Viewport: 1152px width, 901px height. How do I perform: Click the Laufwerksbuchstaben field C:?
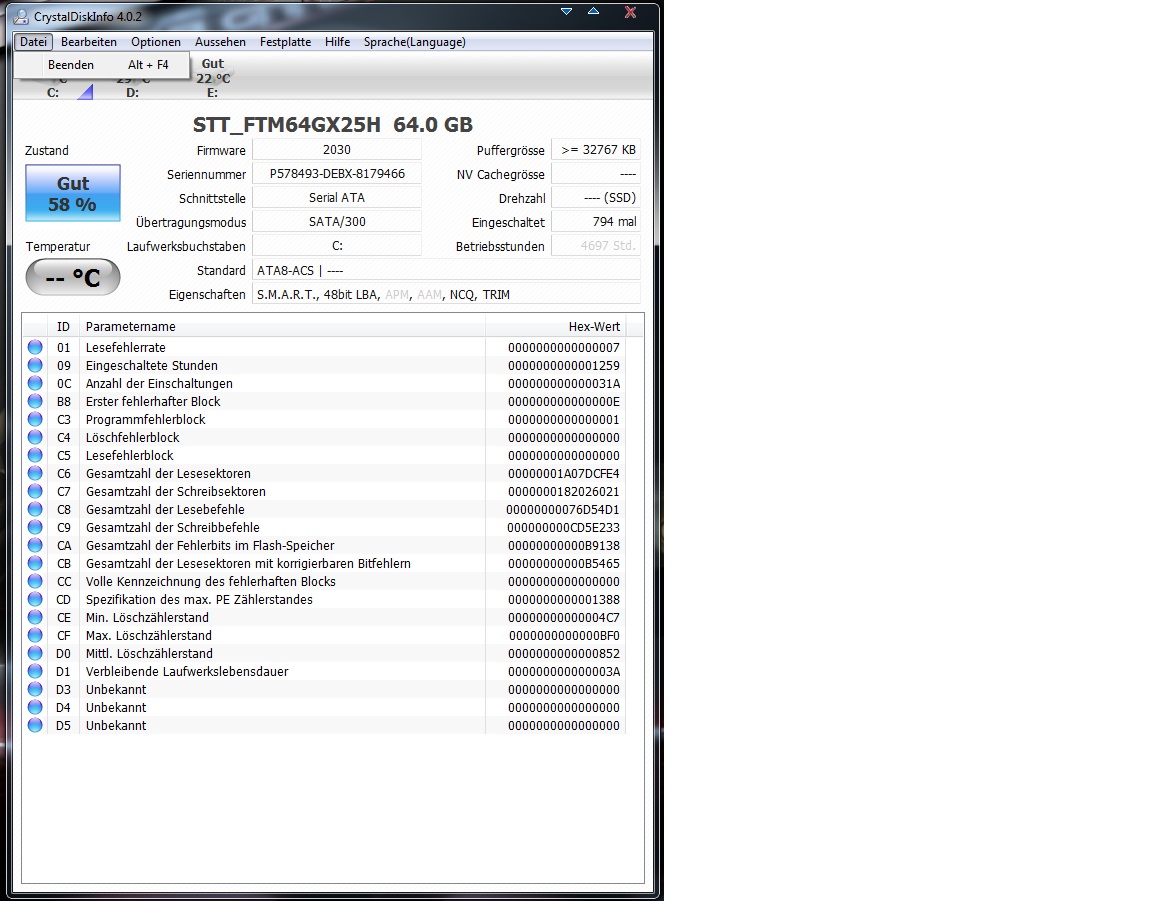click(x=336, y=245)
